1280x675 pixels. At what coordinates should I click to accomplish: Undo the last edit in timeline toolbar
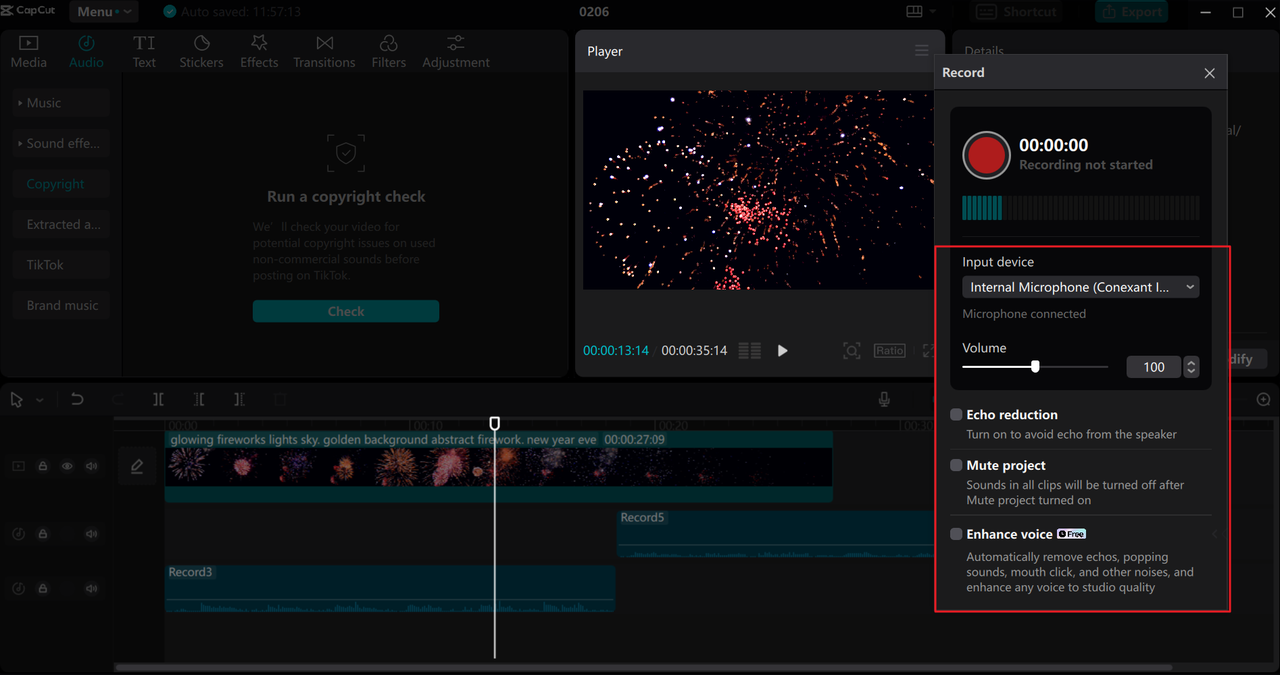(x=77, y=399)
